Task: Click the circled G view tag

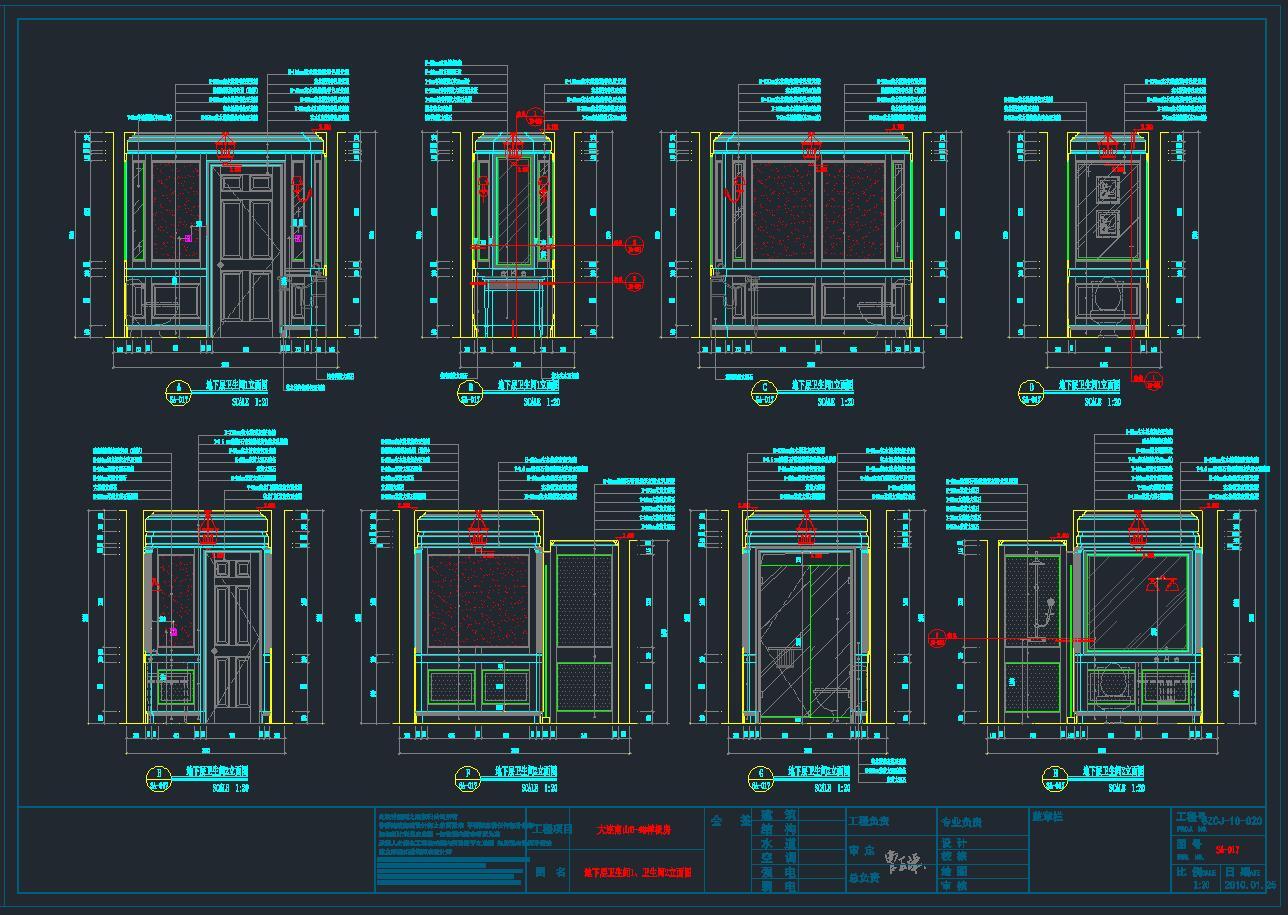Action: coord(762,778)
